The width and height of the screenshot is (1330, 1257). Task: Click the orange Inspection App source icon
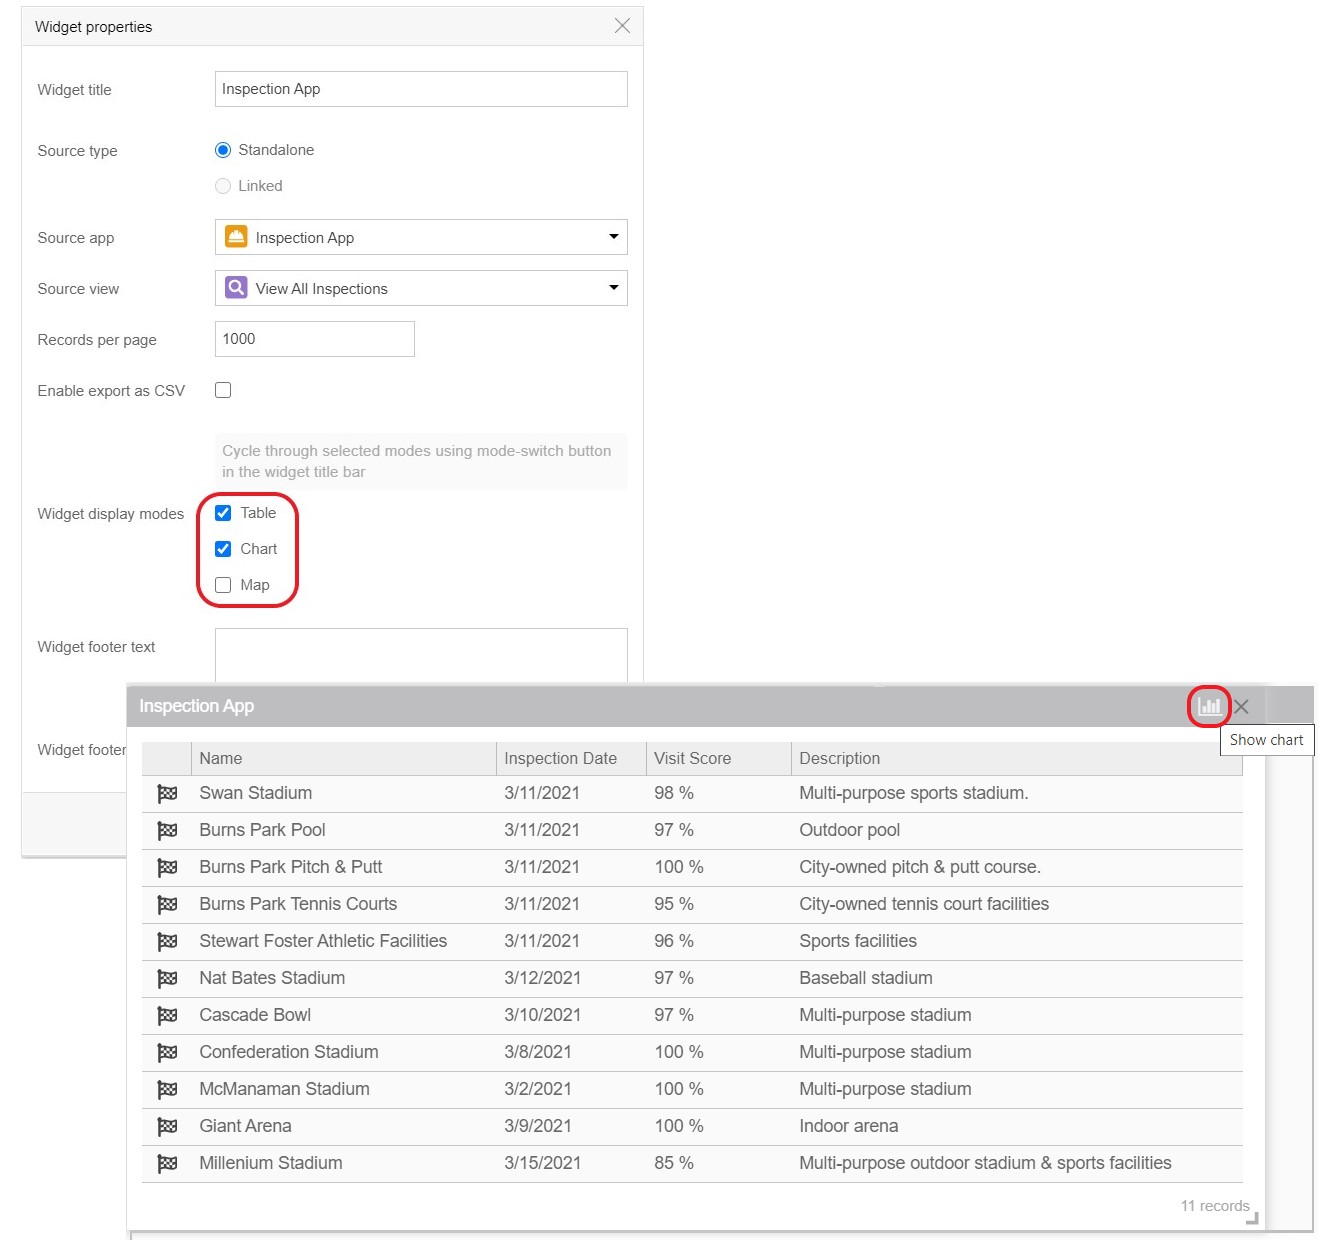tap(236, 237)
